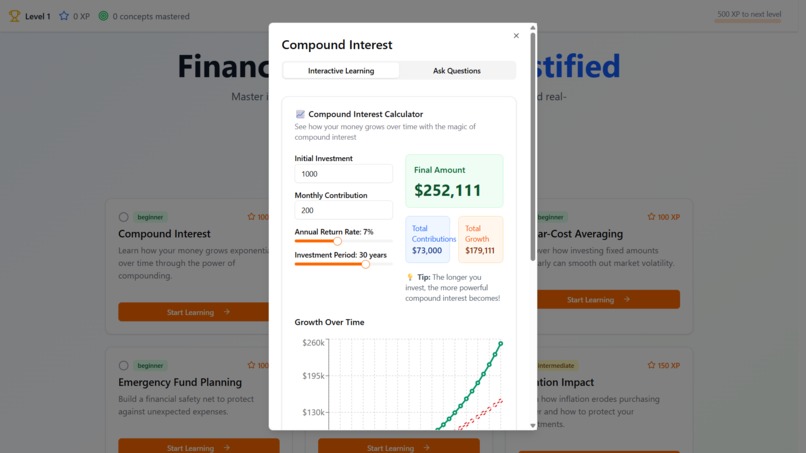Click the dialog scrollbar down arrow

(533, 425)
